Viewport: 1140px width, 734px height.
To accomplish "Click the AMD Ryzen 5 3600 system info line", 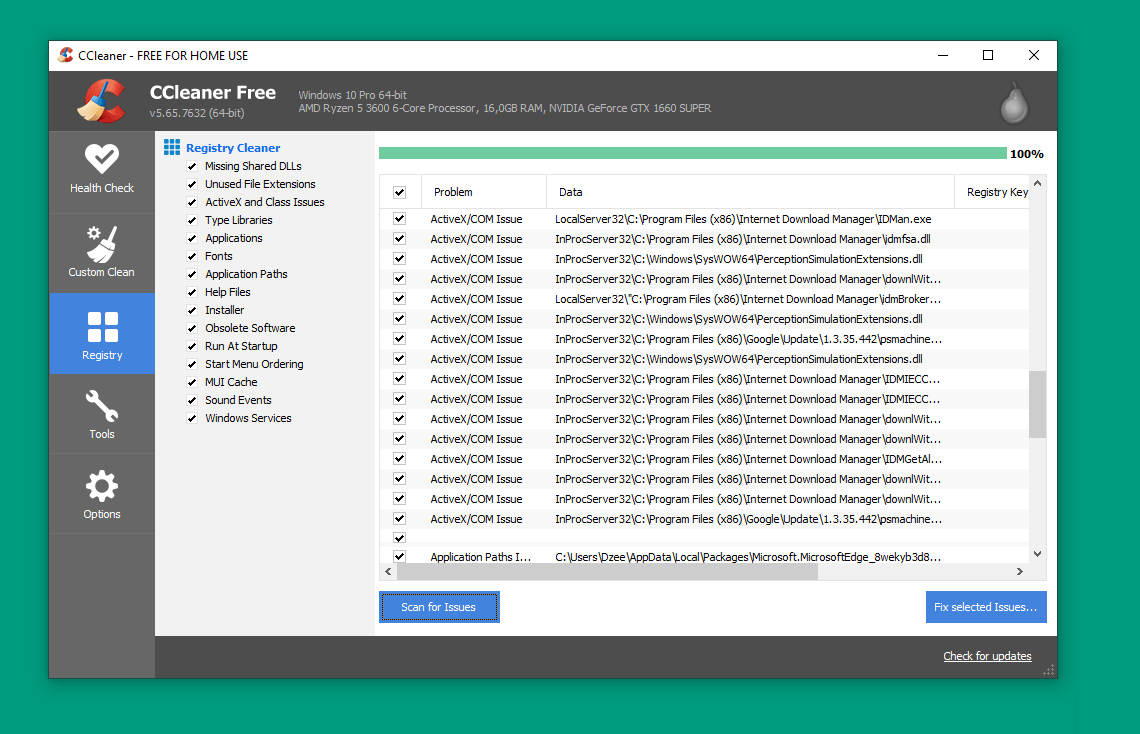I will [505, 108].
